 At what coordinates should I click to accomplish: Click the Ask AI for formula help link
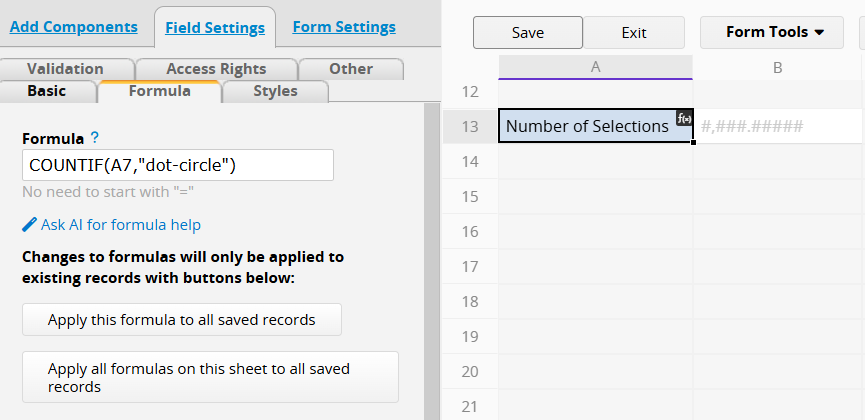pyautogui.click(x=120, y=225)
